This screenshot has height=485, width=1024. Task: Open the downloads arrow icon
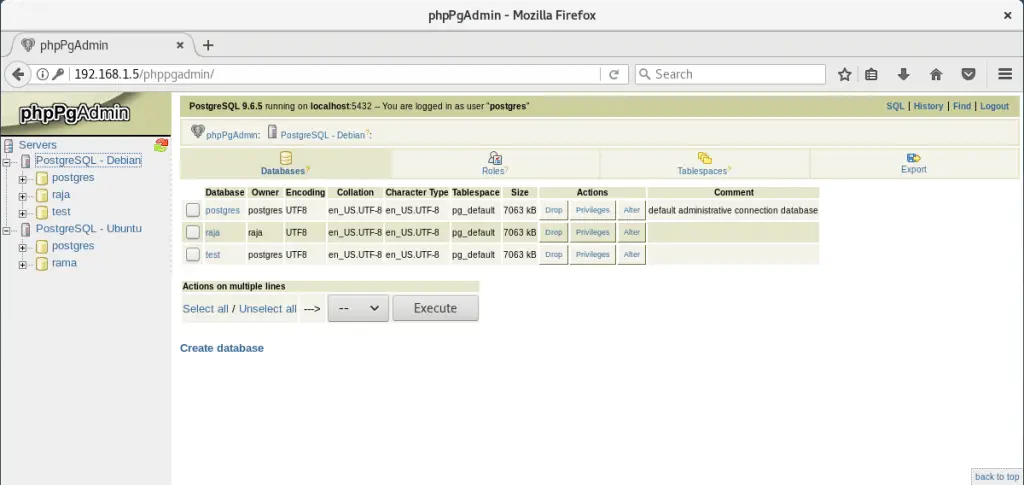tap(904, 74)
